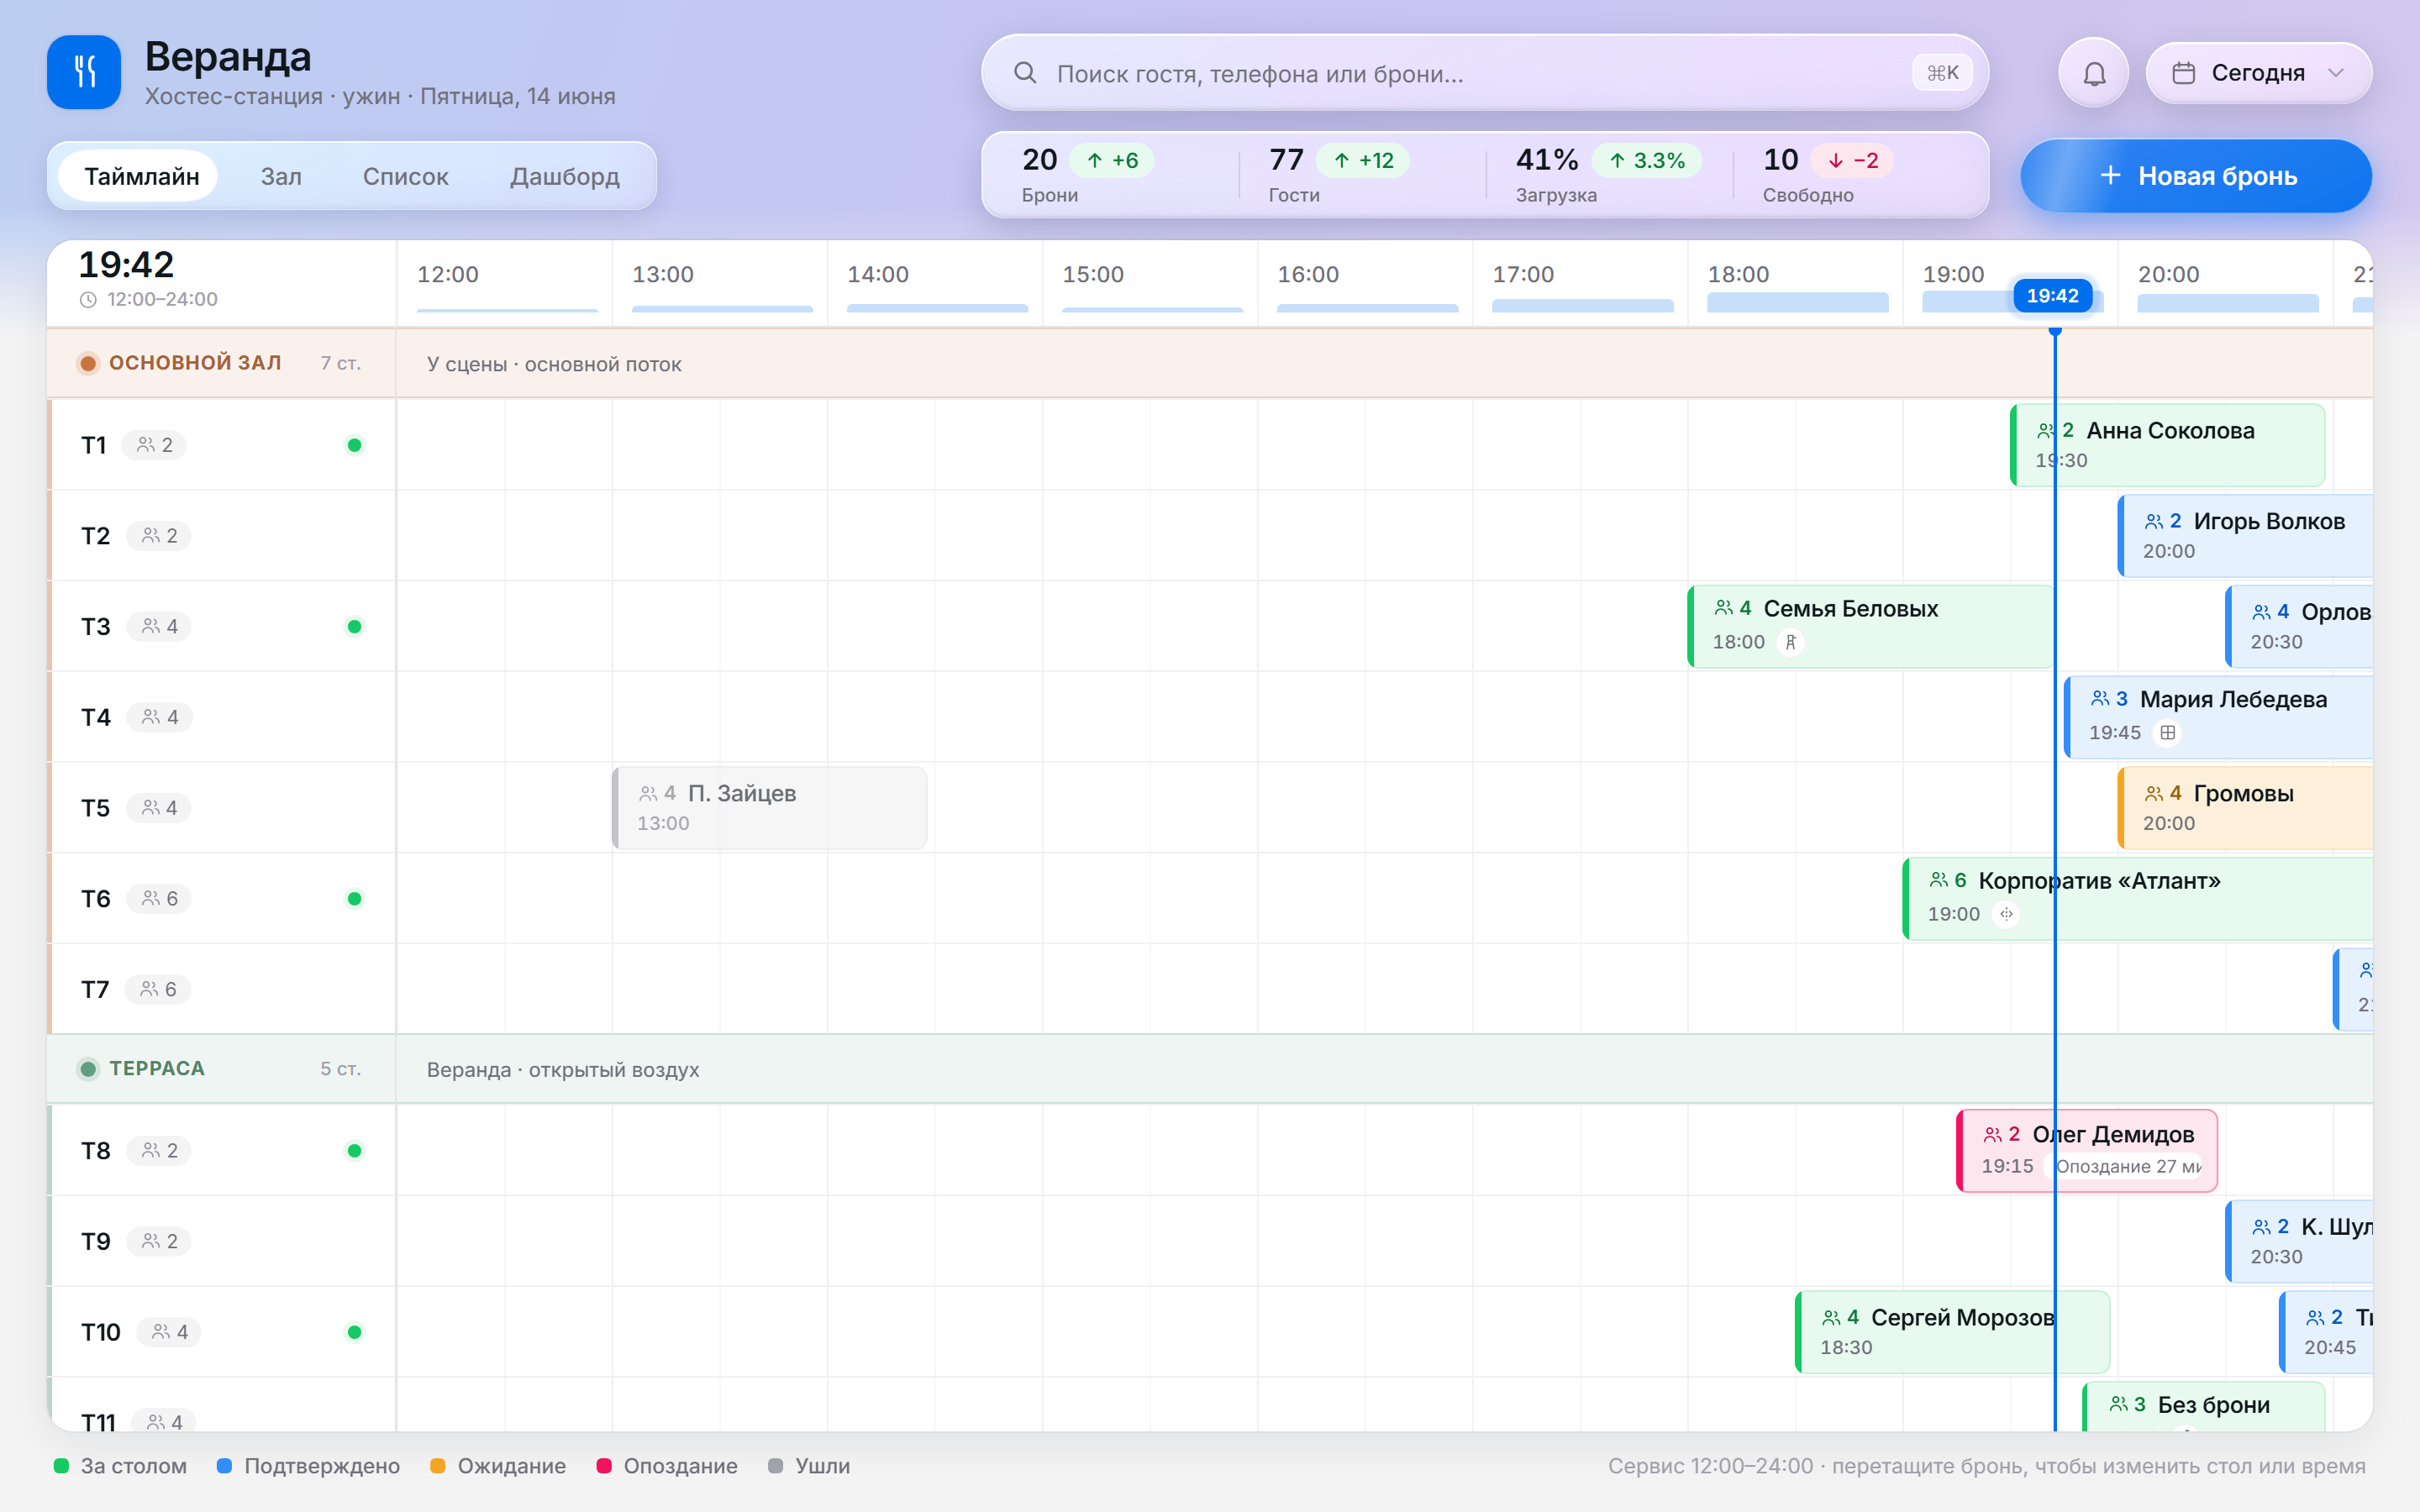Click the search magnifier icon
This screenshot has height=1512, width=2420.
tap(1025, 73)
